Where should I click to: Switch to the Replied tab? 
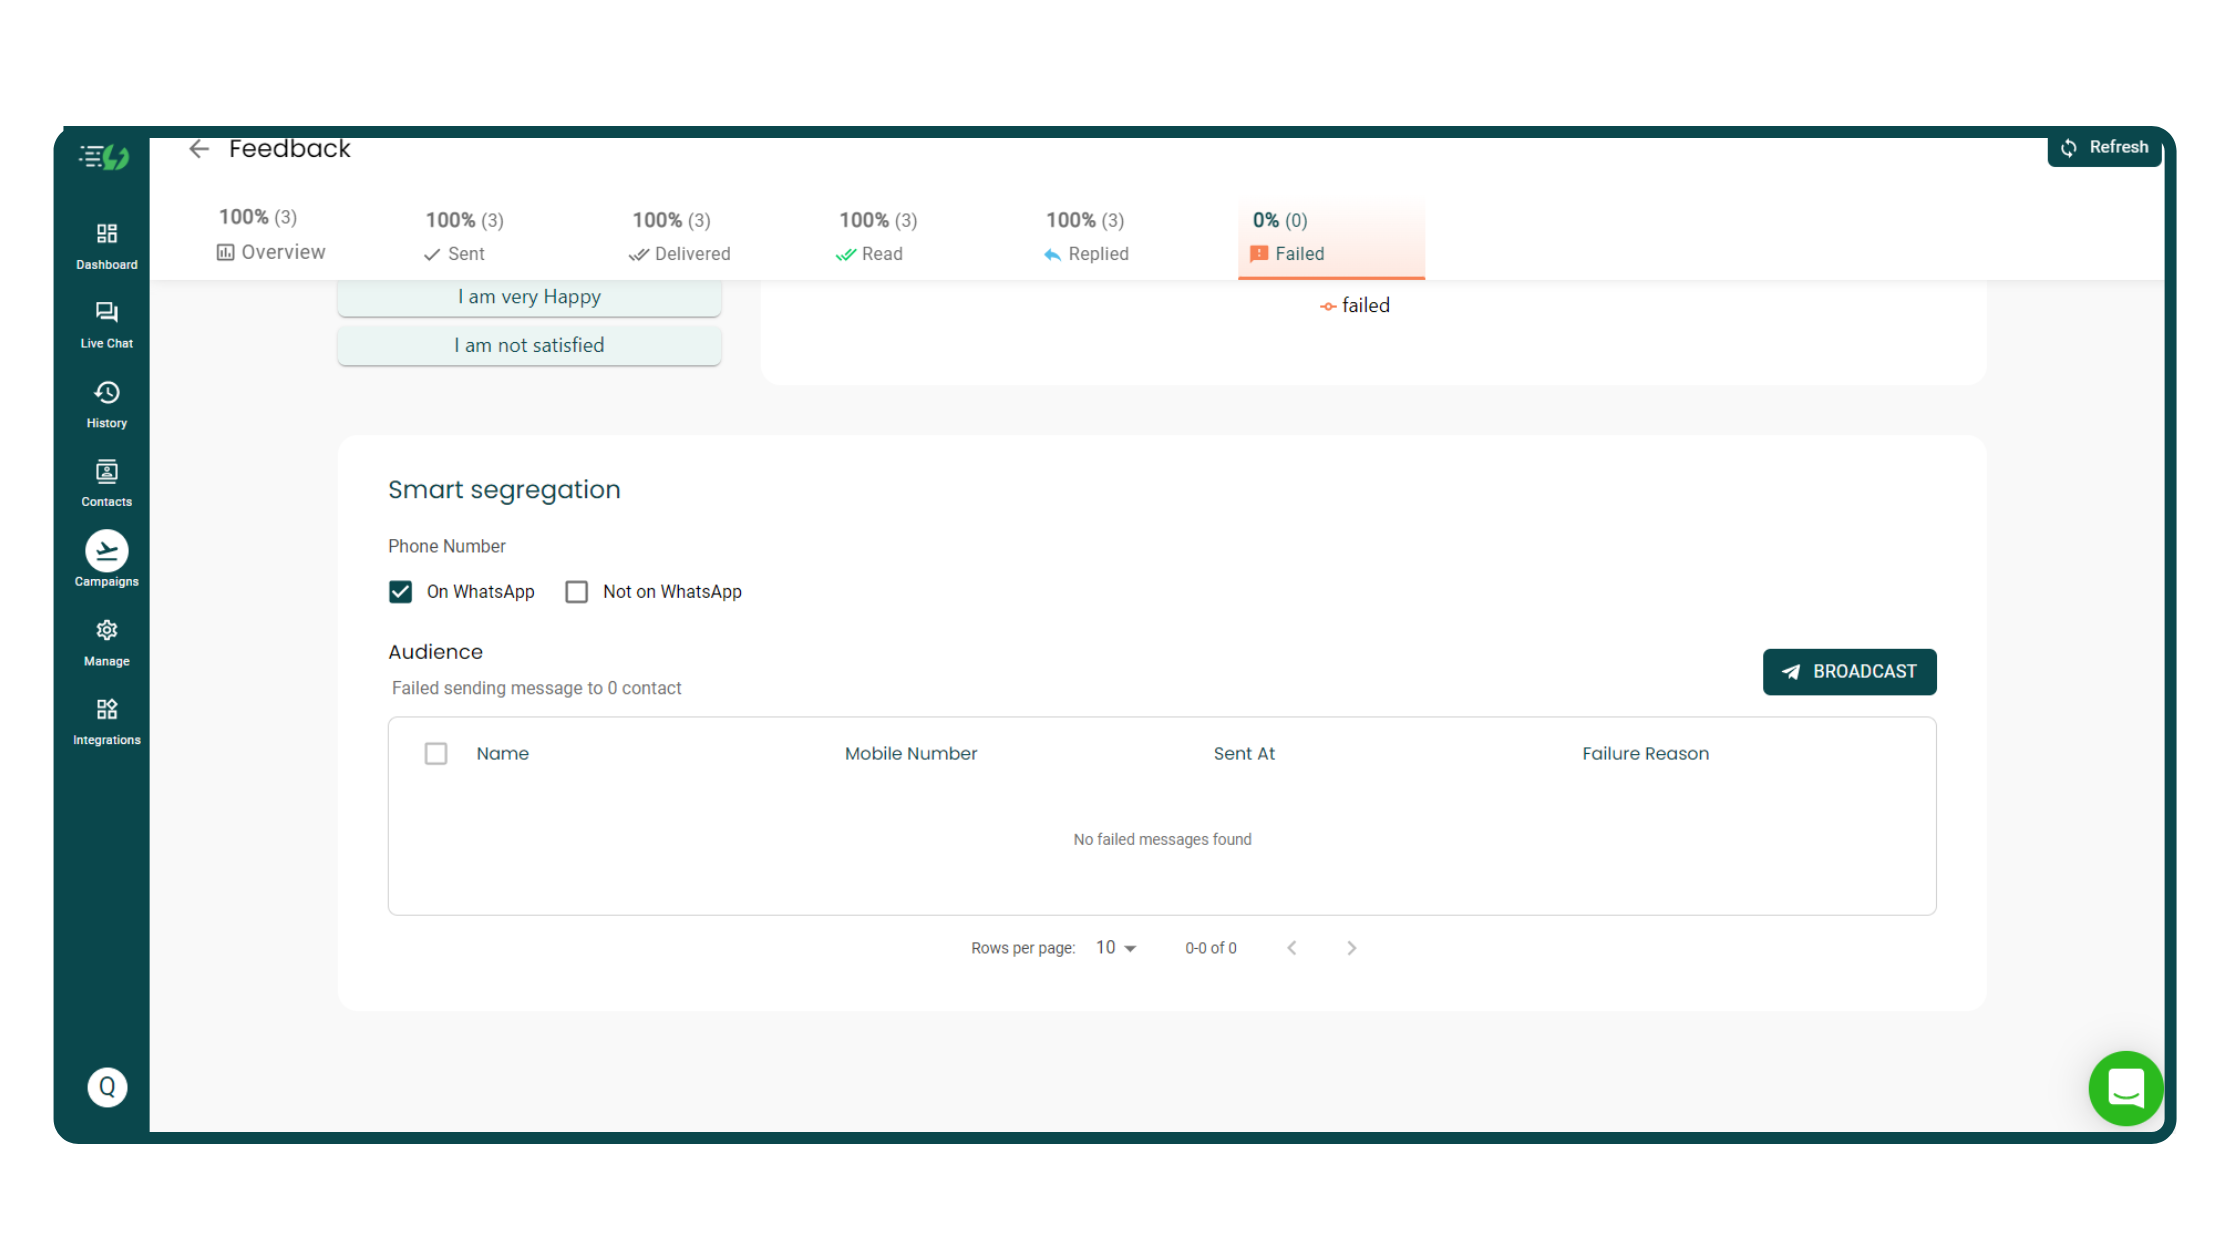pos(1086,237)
